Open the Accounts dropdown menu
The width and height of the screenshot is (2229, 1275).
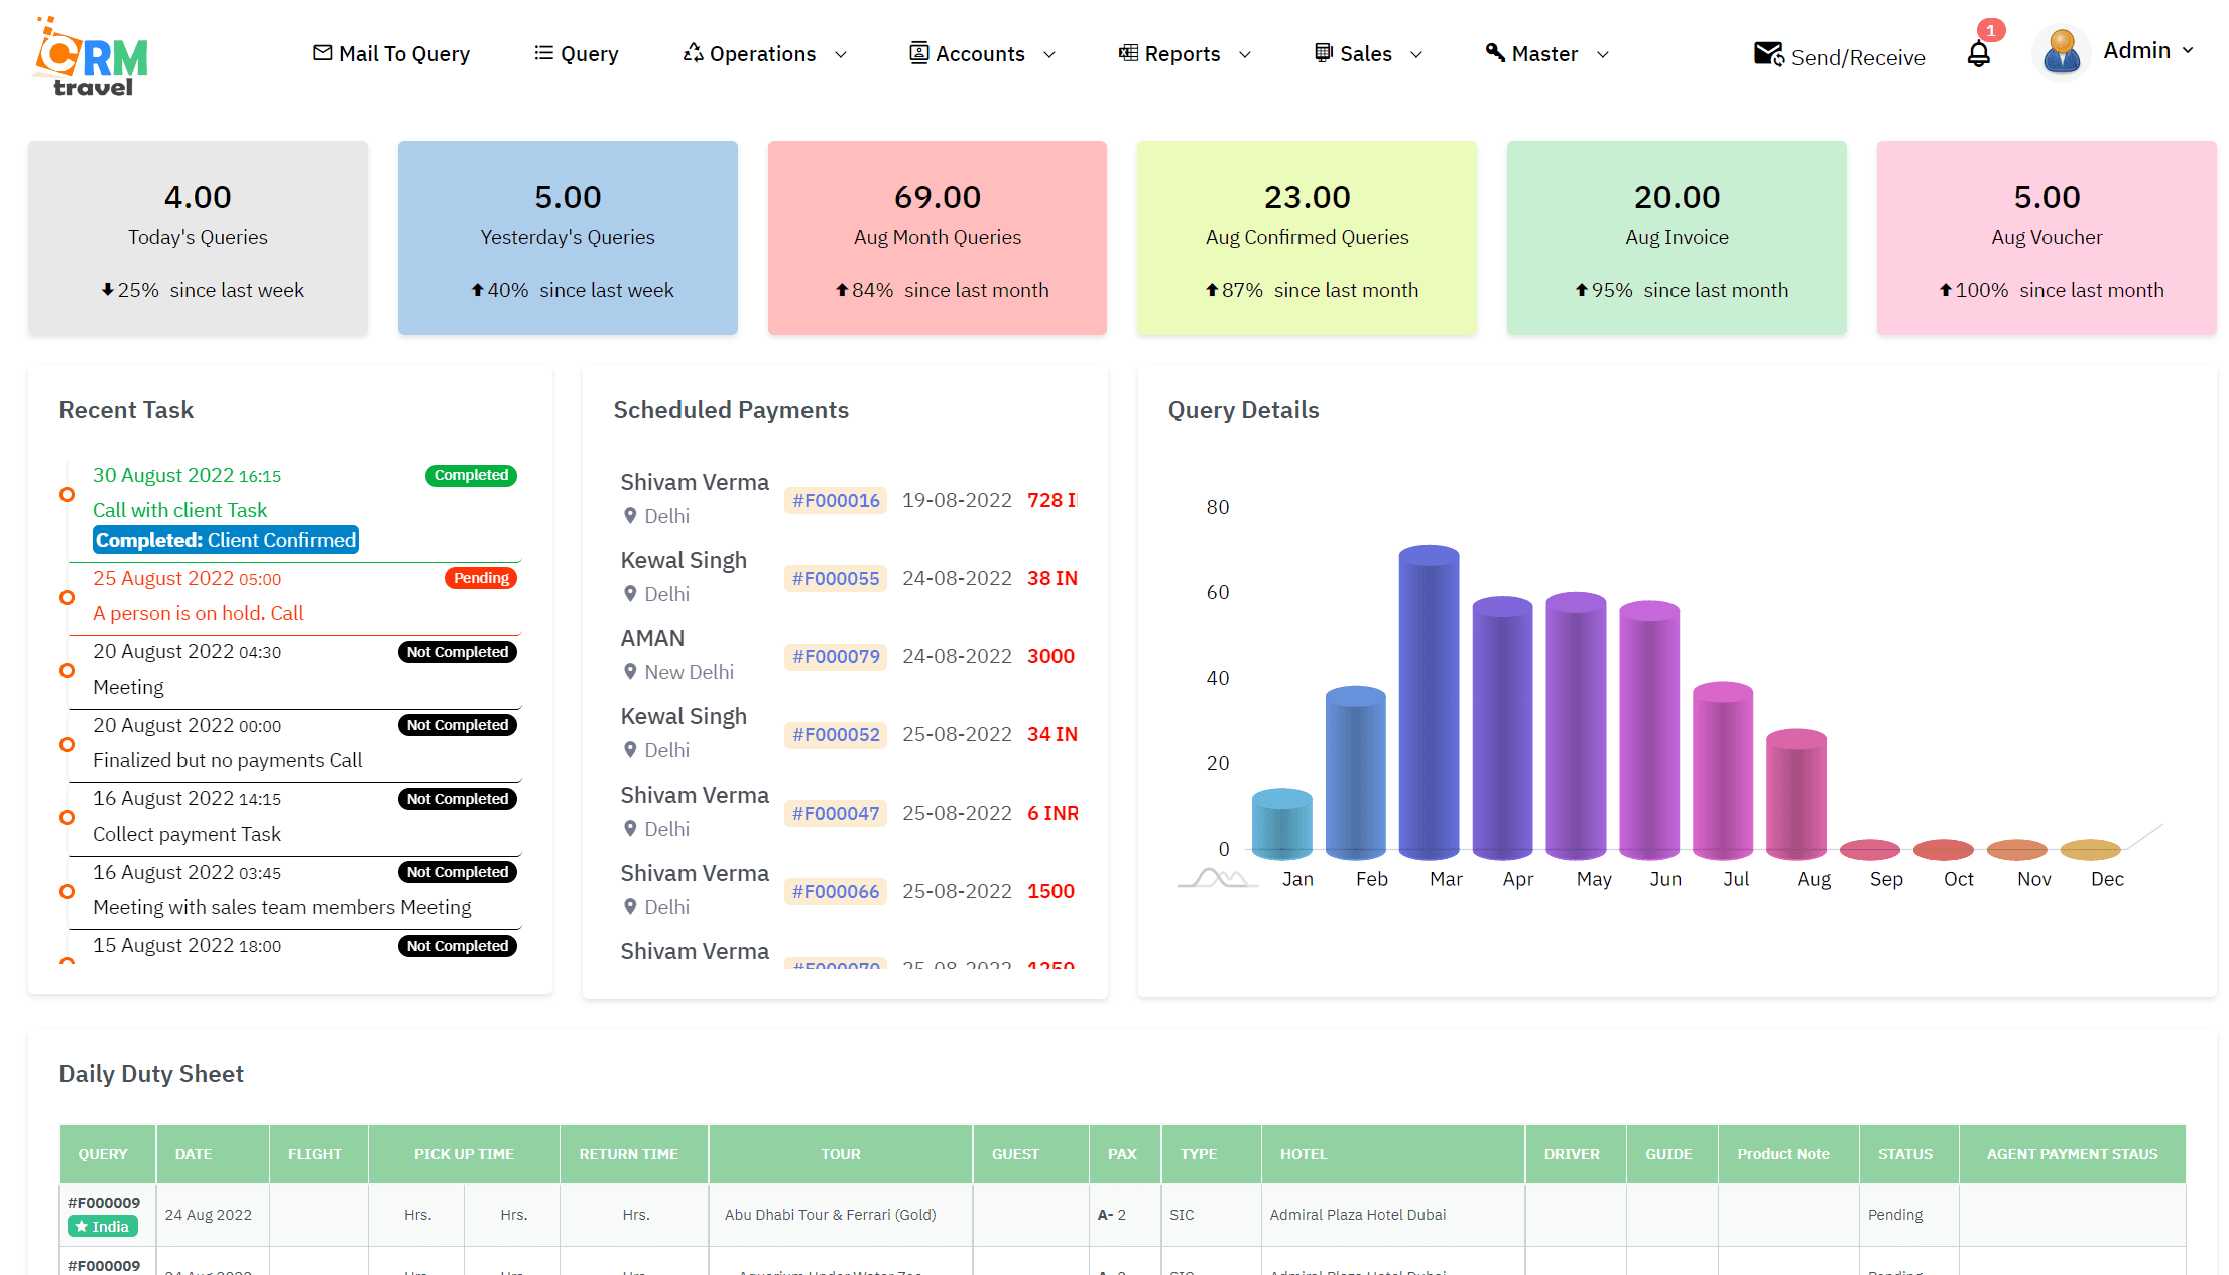(x=982, y=54)
